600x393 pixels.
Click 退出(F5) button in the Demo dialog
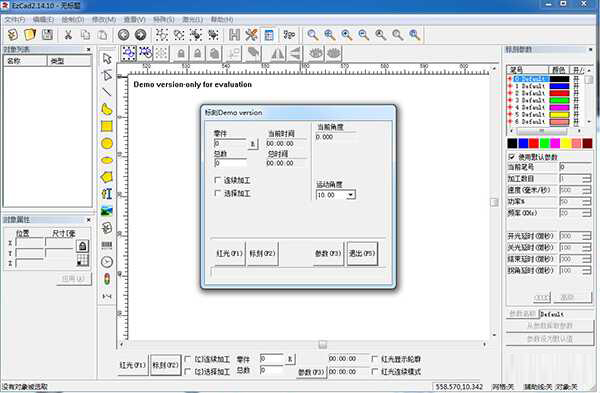[362, 253]
